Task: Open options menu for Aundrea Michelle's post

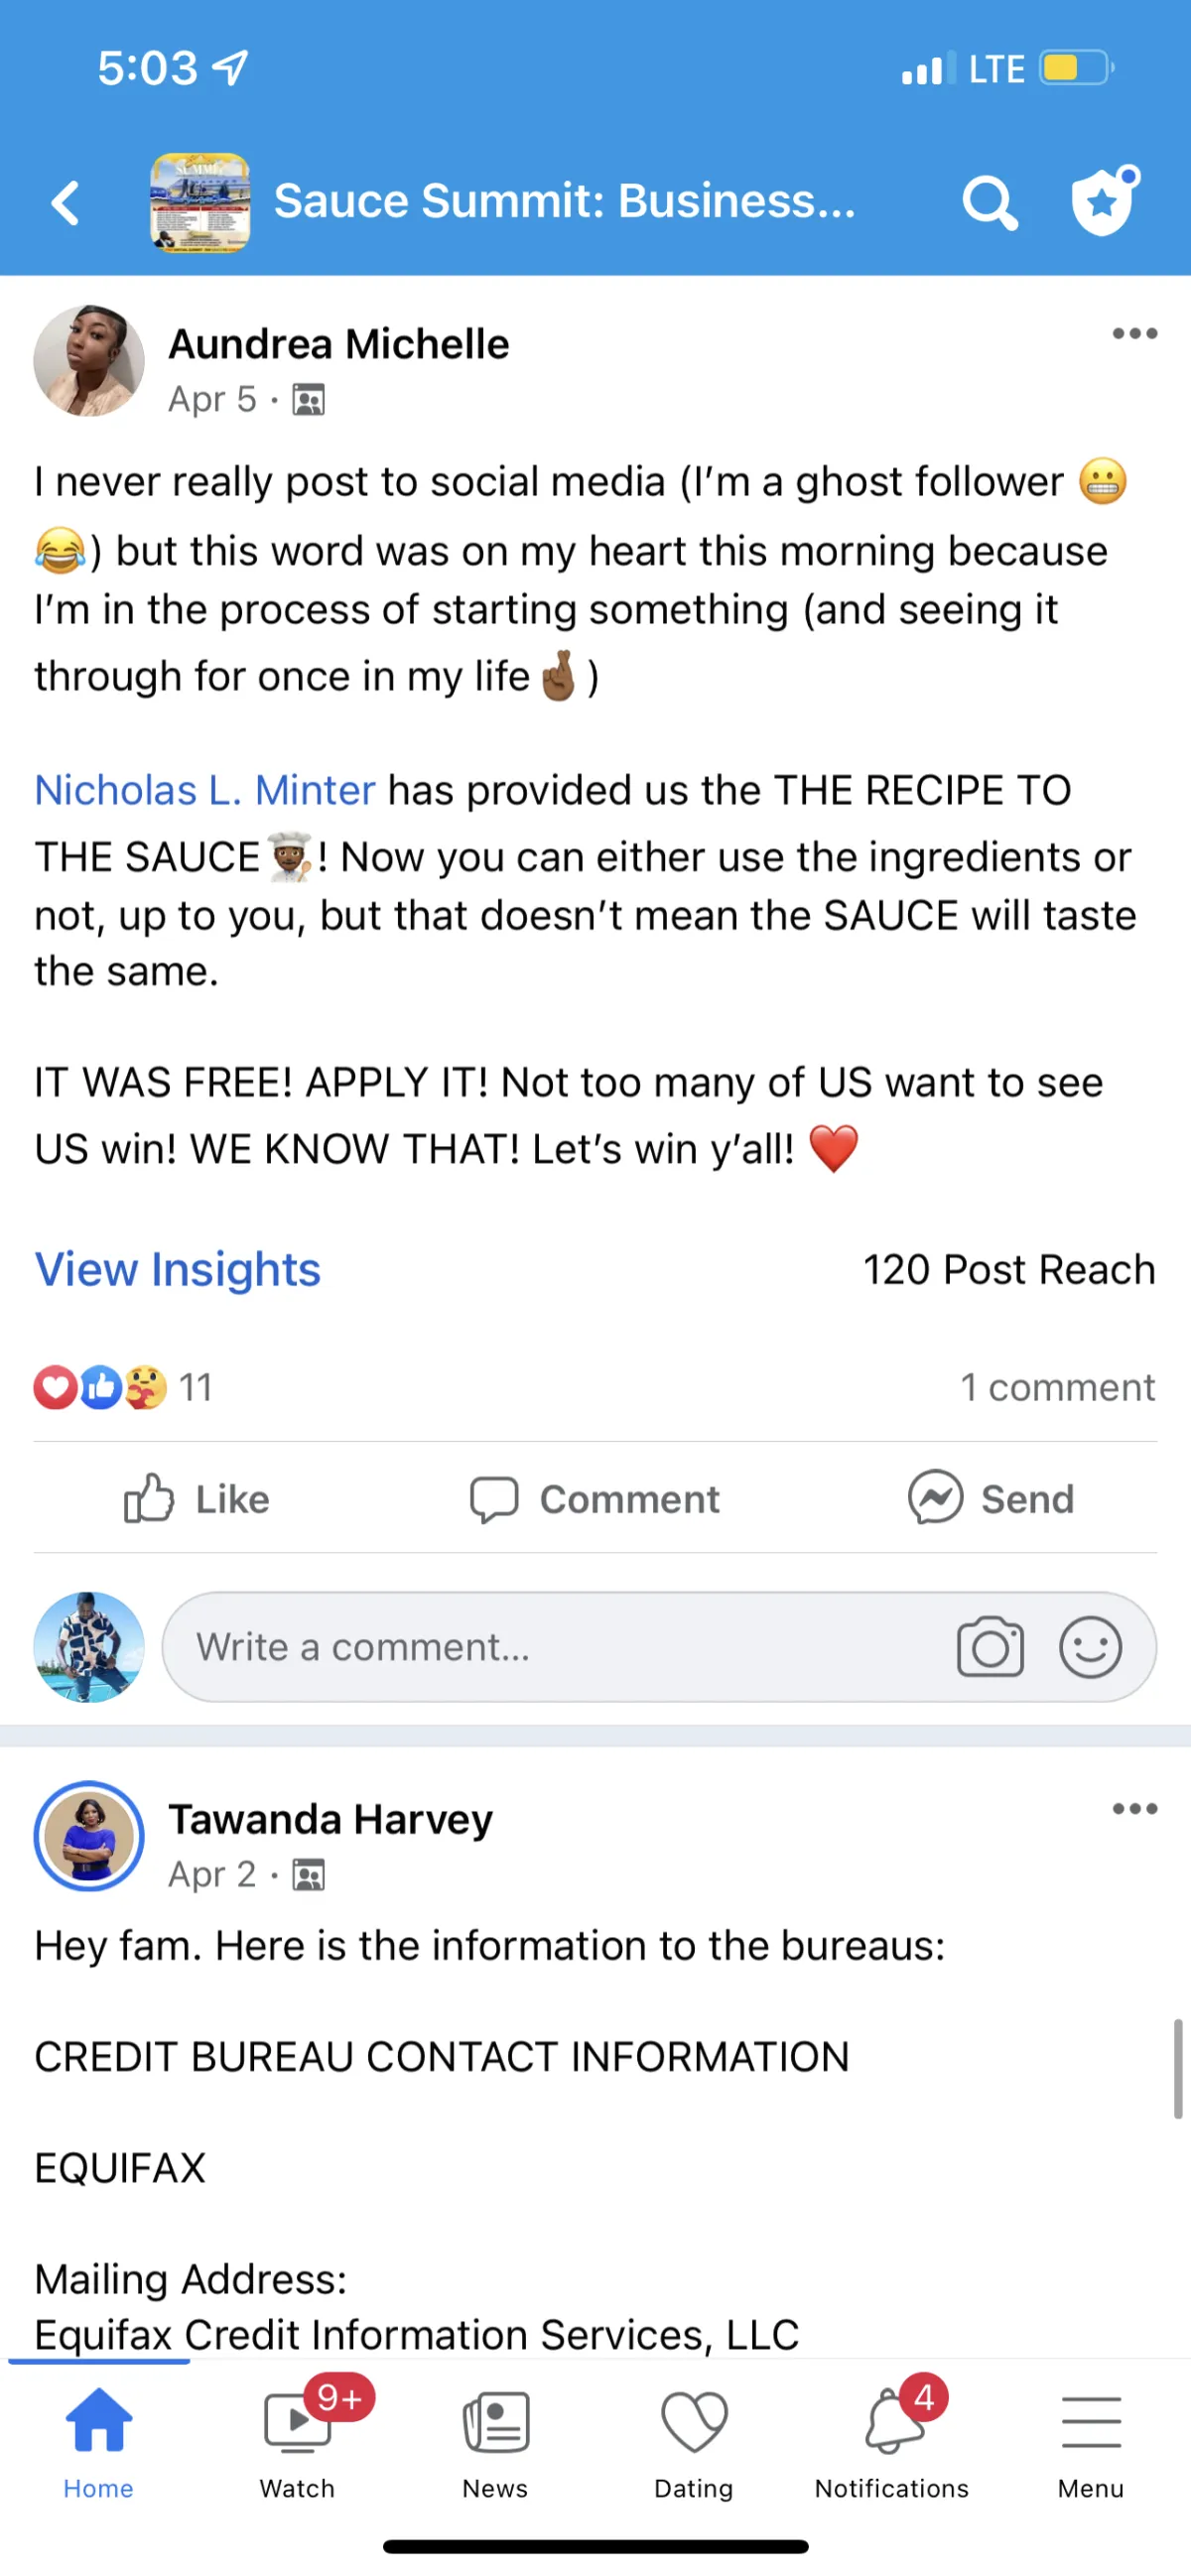Action: click(x=1135, y=333)
